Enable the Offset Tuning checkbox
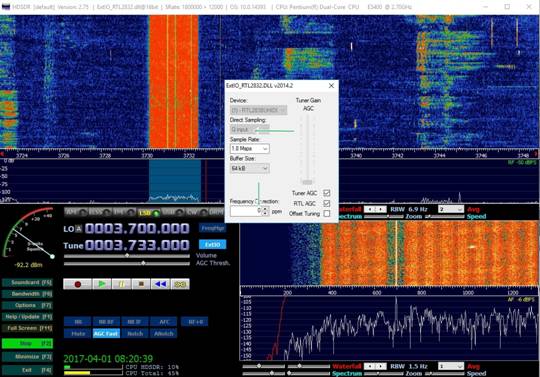 click(326, 214)
